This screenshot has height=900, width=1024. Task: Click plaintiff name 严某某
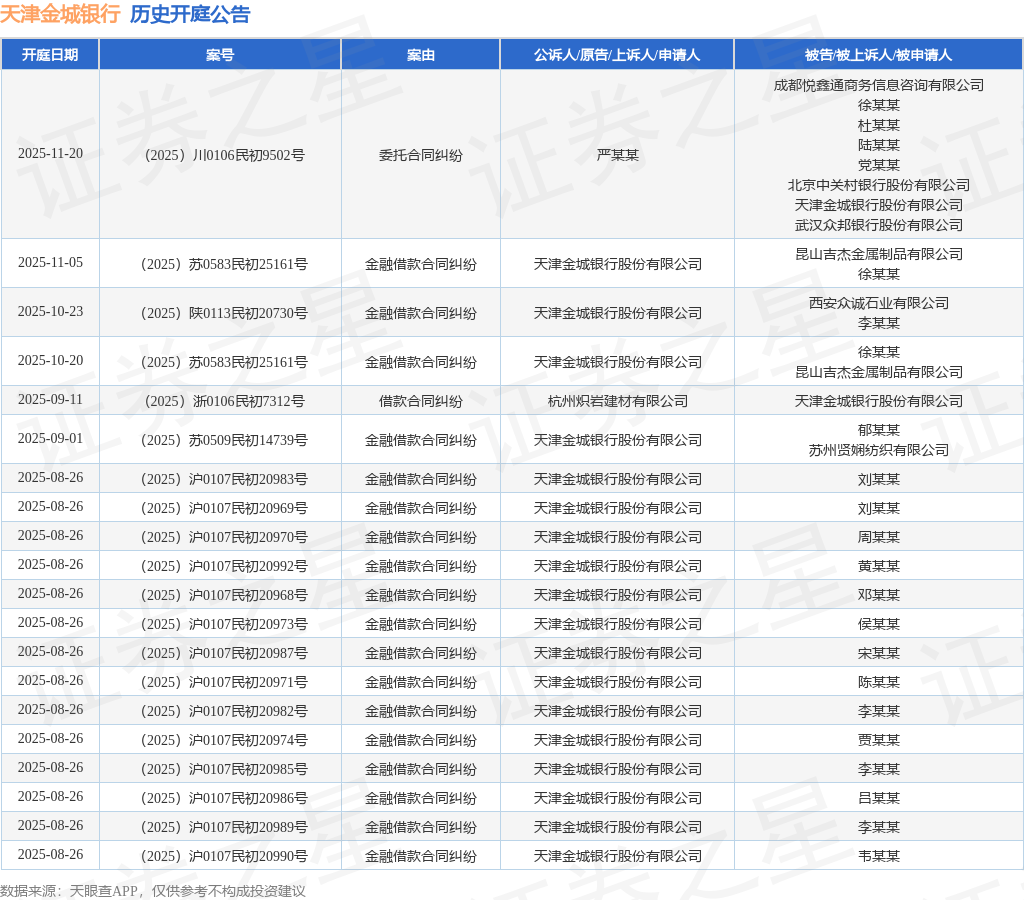617,155
